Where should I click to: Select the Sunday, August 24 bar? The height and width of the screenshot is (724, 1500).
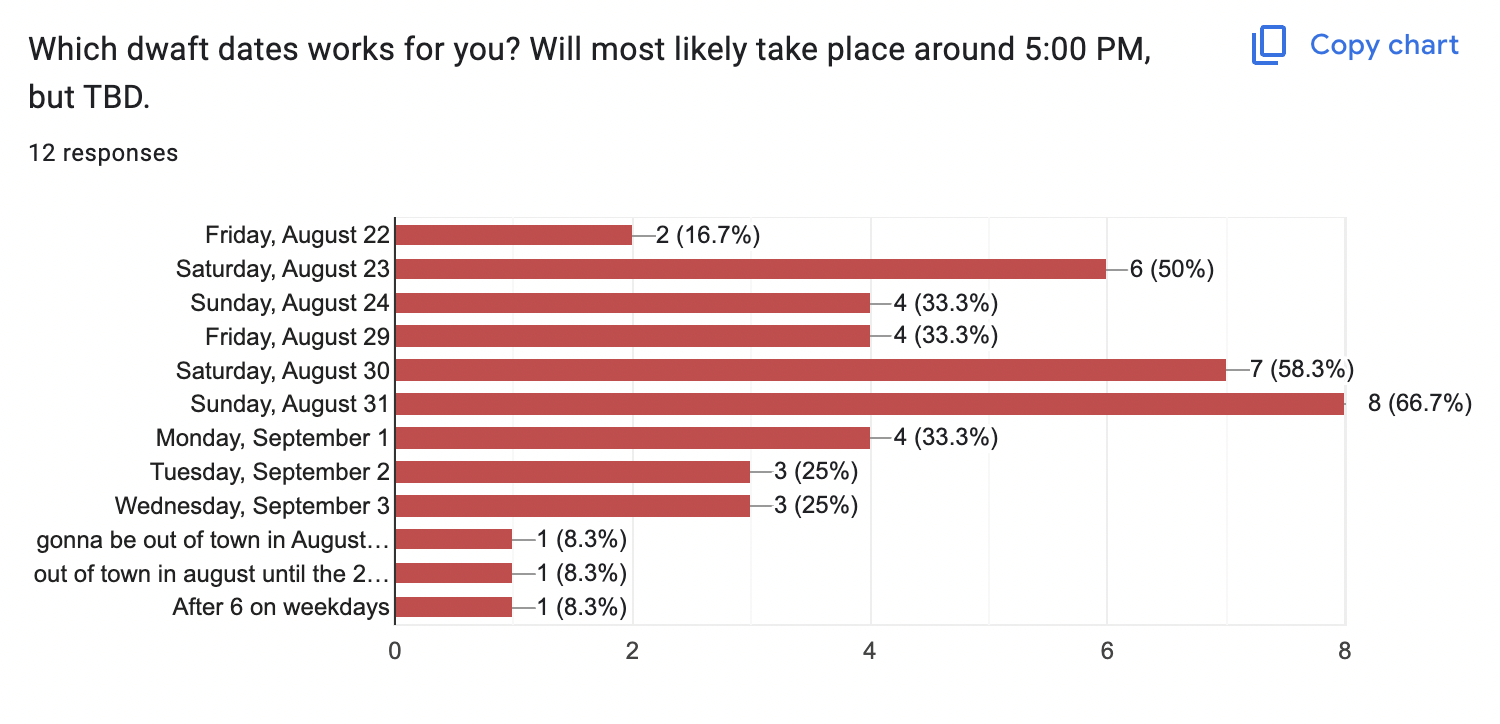pyautogui.click(x=633, y=303)
